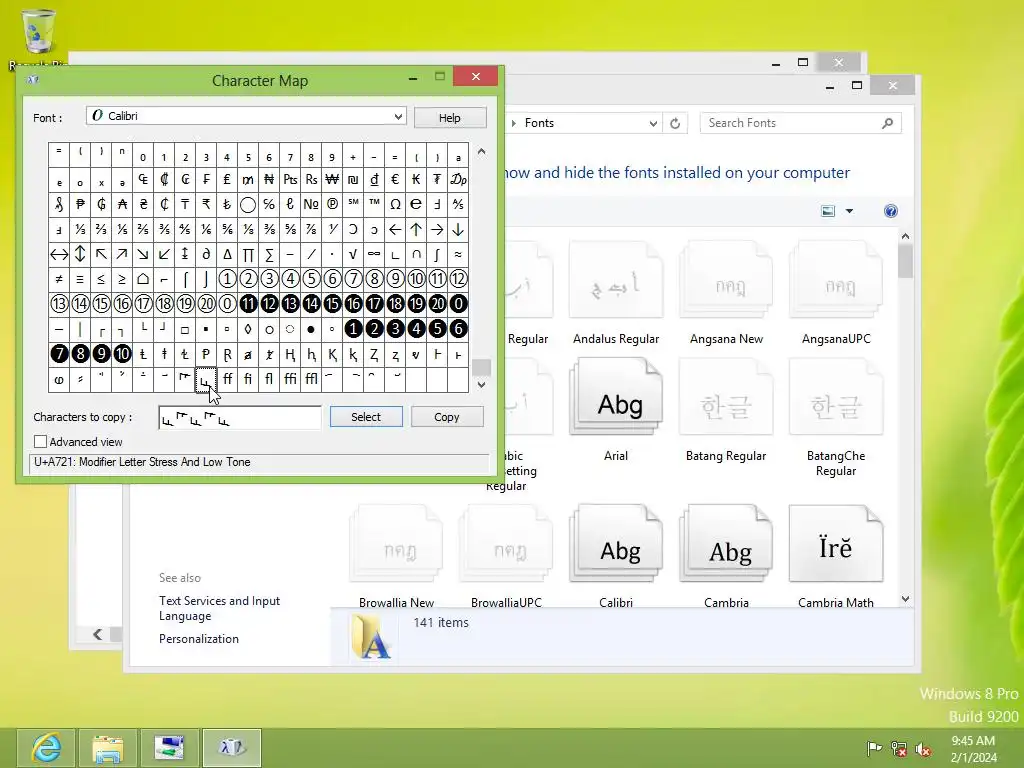The height and width of the screenshot is (768, 1024).
Task: Open Text Services and Input Language link
Action: [x=219, y=608]
